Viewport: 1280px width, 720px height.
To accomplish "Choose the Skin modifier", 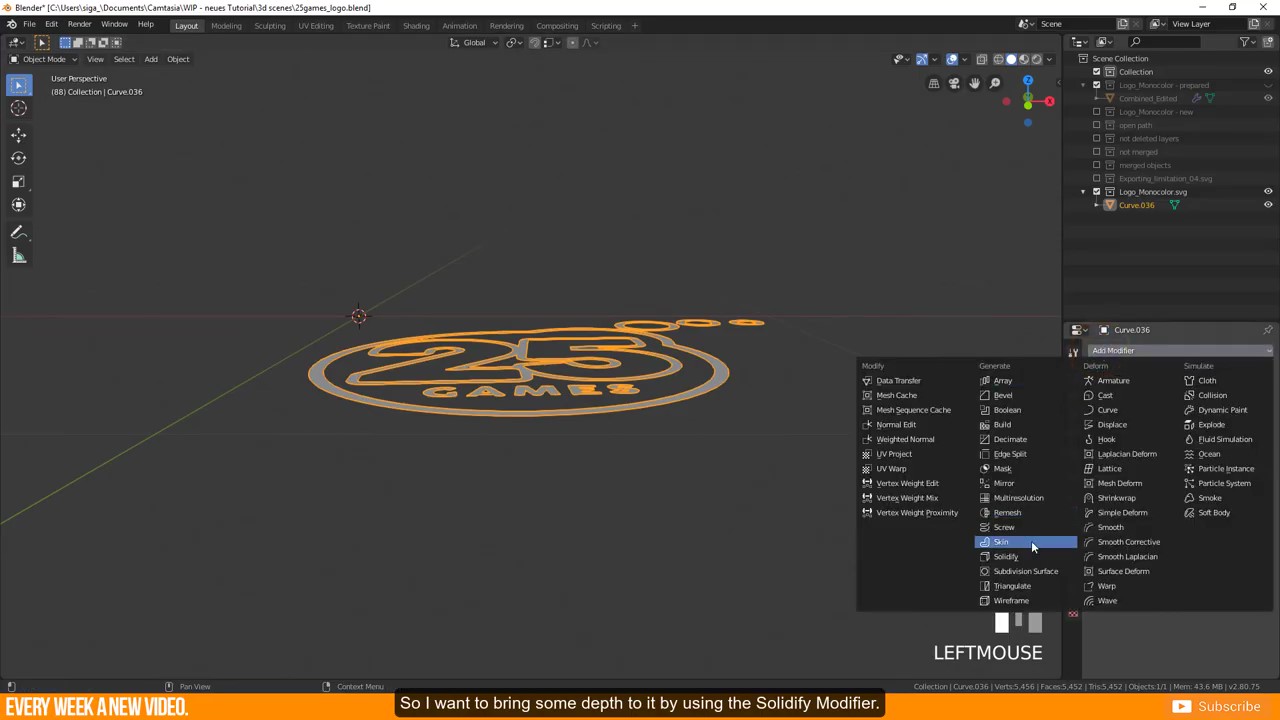I will click(x=1025, y=542).
